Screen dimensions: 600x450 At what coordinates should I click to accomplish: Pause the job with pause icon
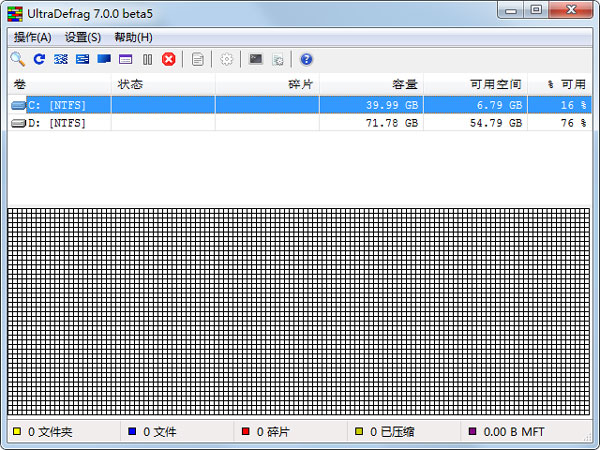[x=147, y=59]
